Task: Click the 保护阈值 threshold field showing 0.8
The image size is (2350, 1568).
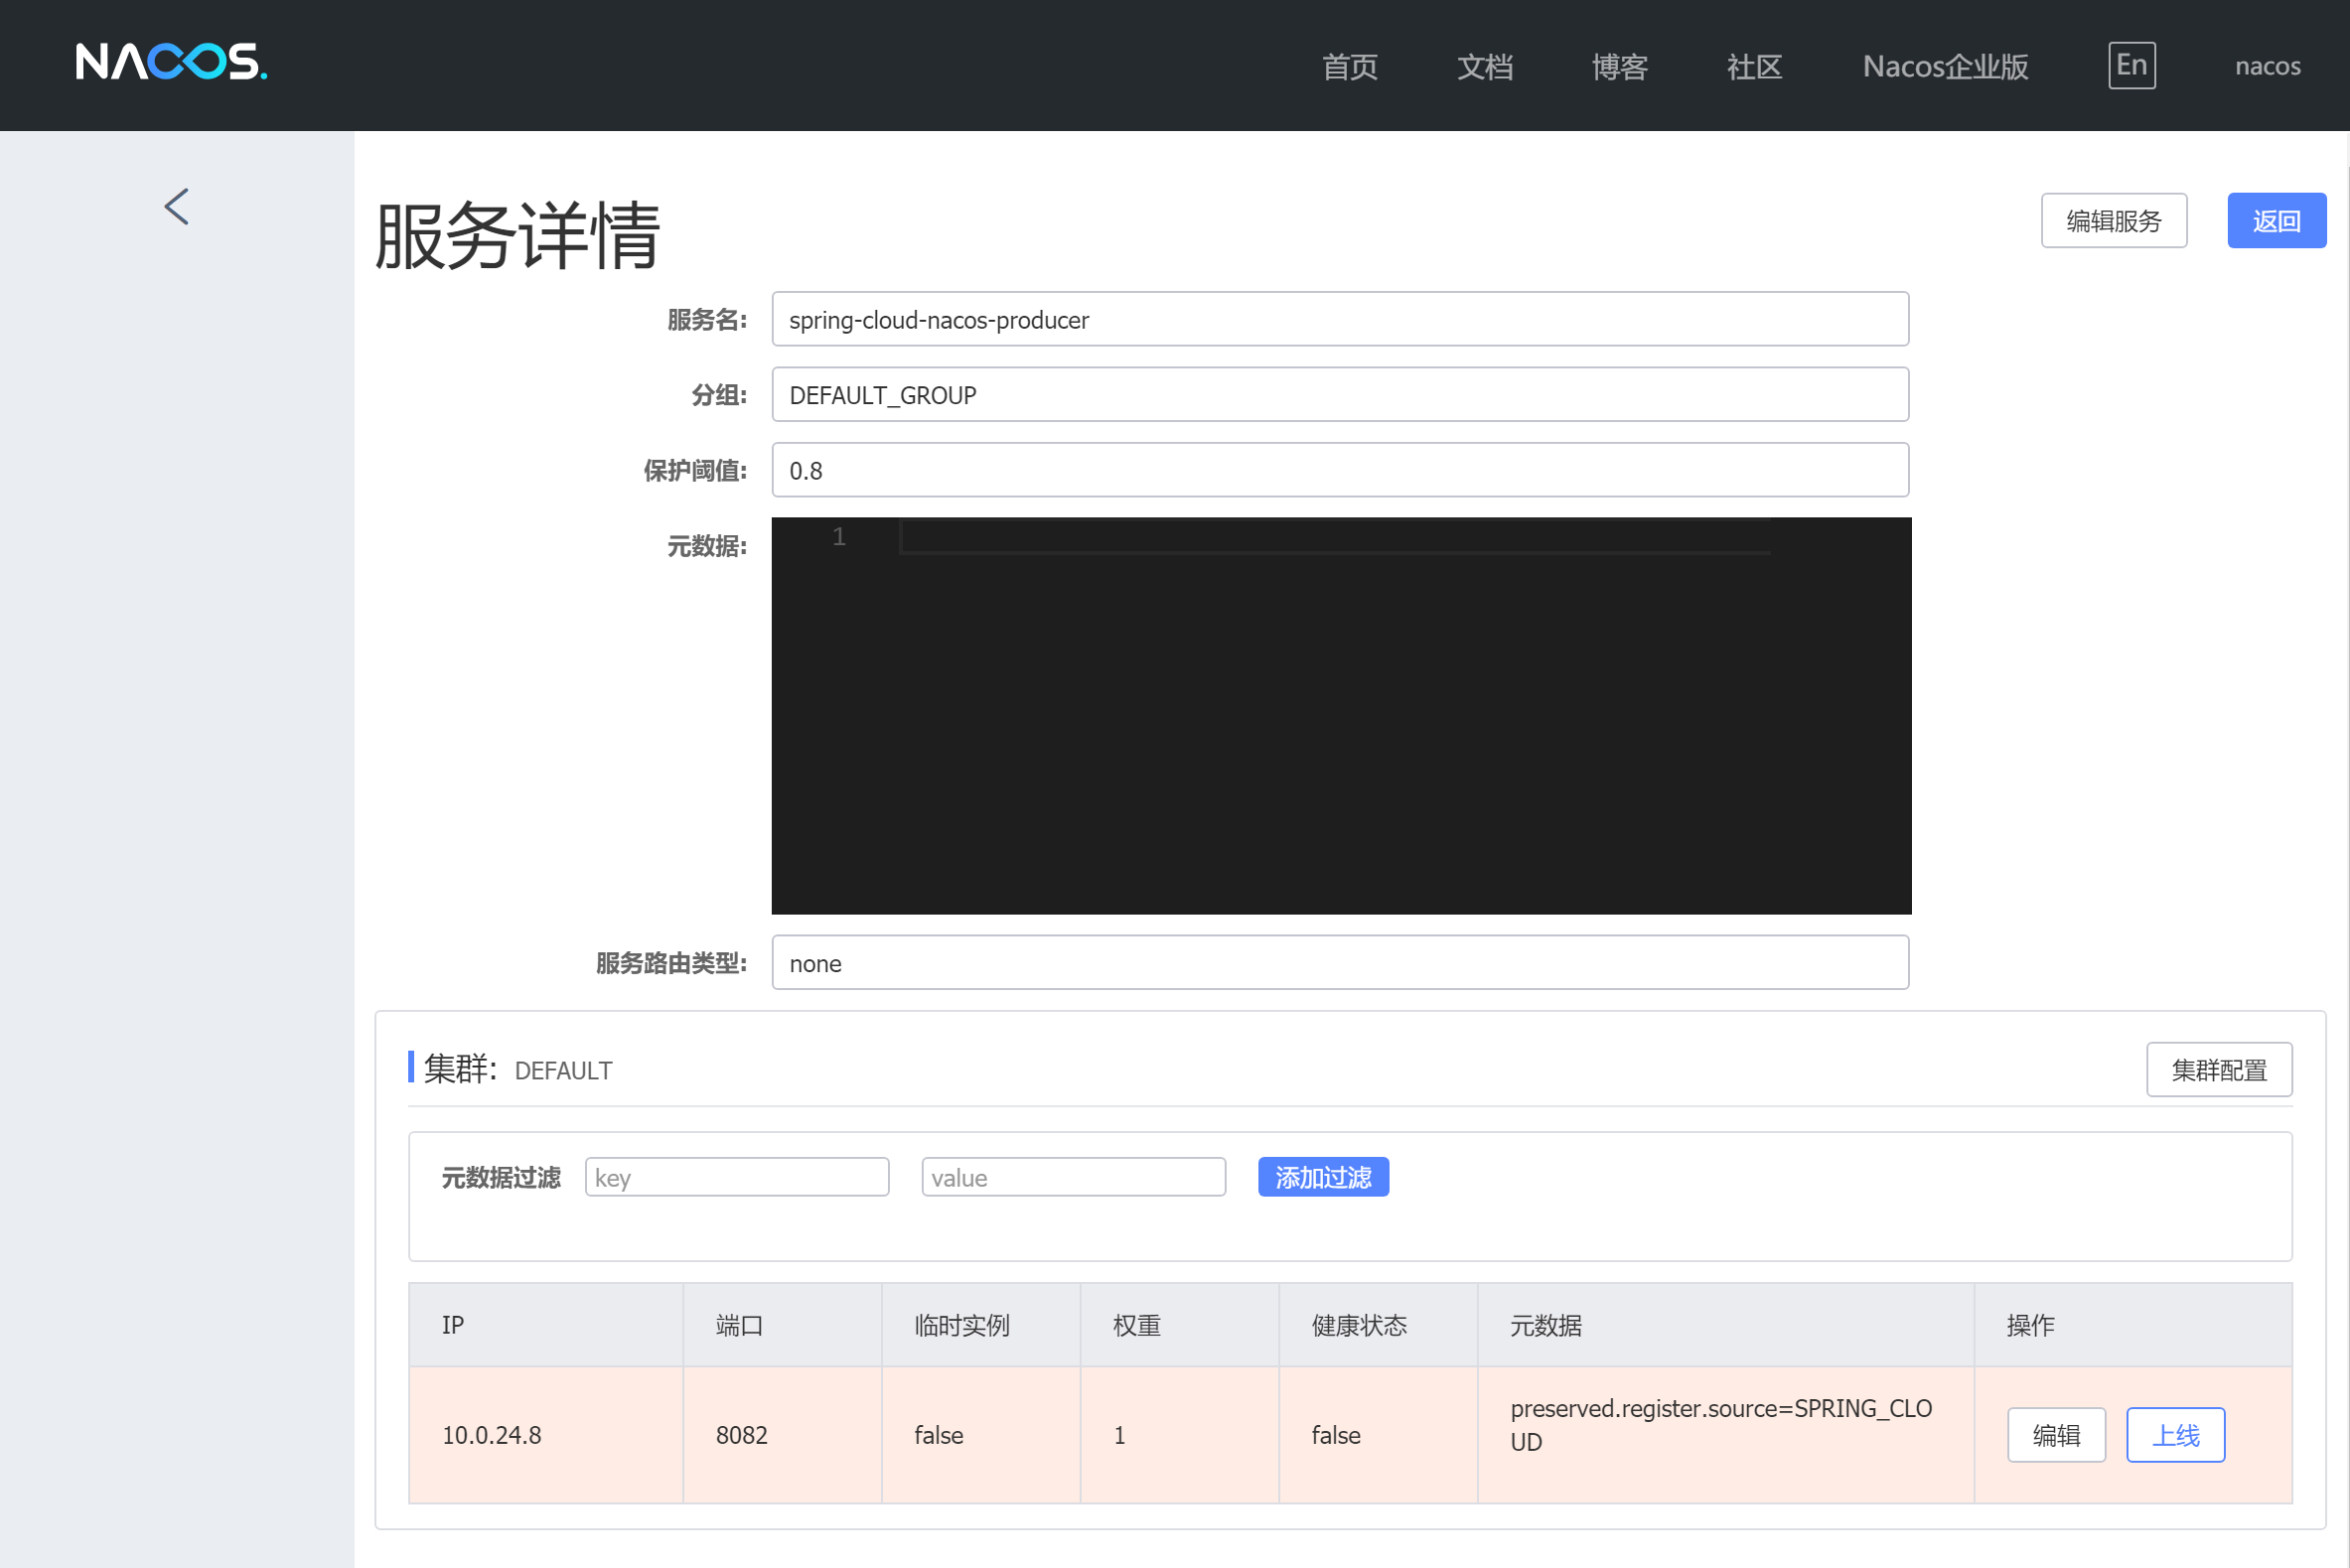Action: pos(1340,469)
